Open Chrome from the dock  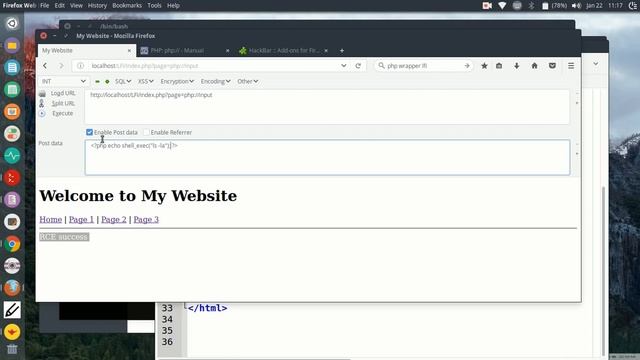point(12,244)
